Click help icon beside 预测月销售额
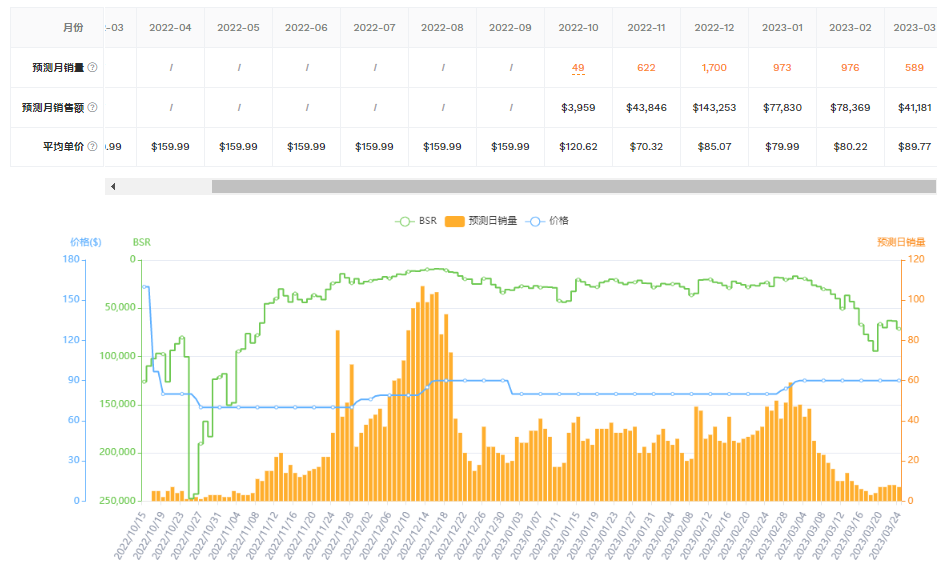The width and height of the screenshot is (937, 575). click(93, 107)
